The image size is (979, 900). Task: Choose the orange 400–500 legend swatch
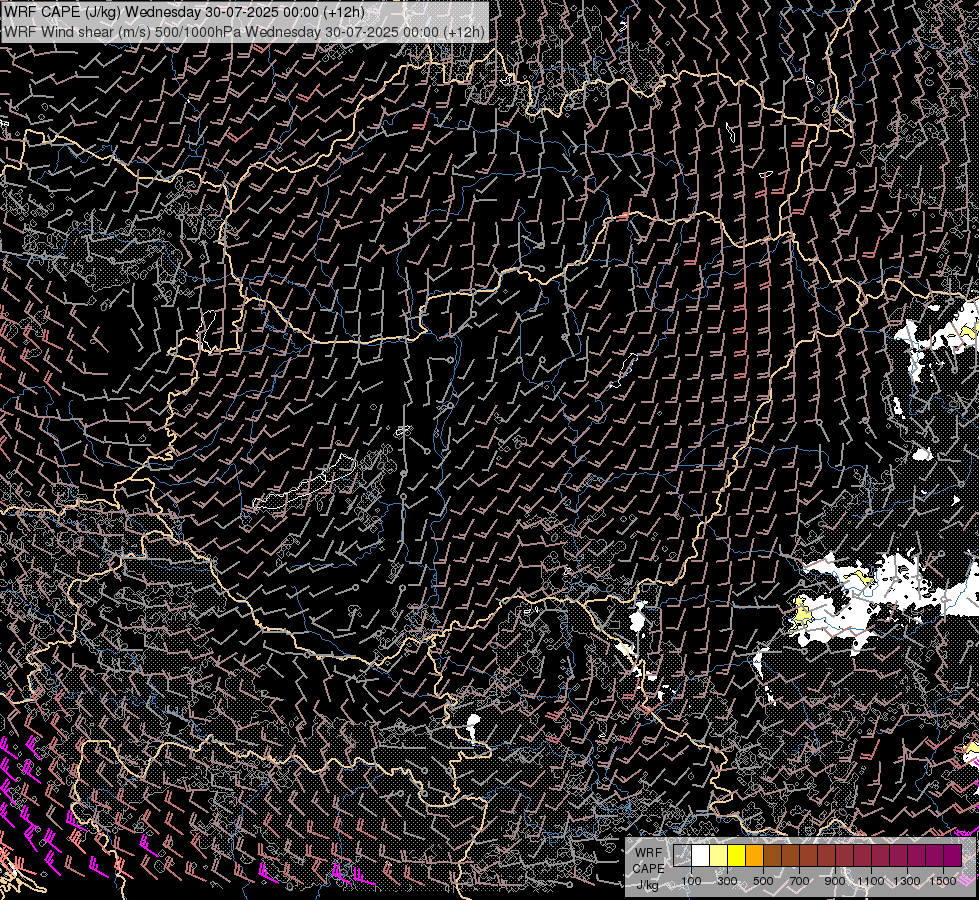(754, 856)
